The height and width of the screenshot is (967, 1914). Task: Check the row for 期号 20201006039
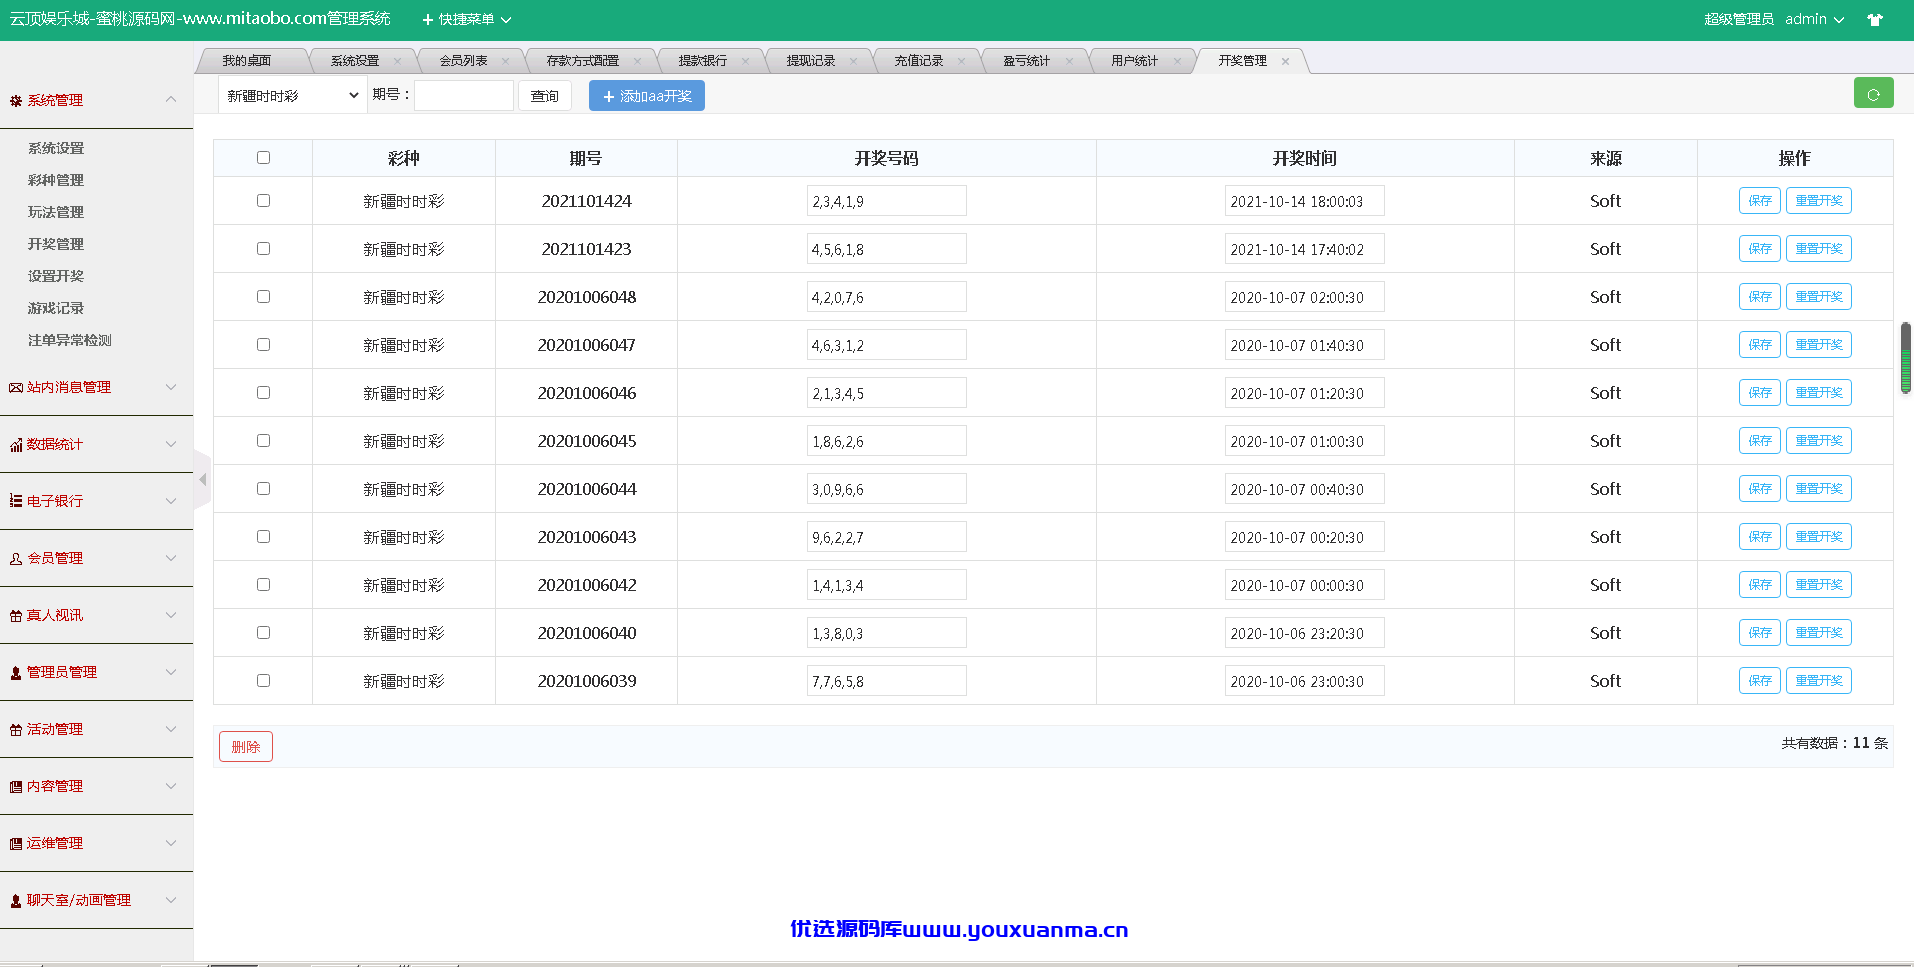(x=263, y=680)
